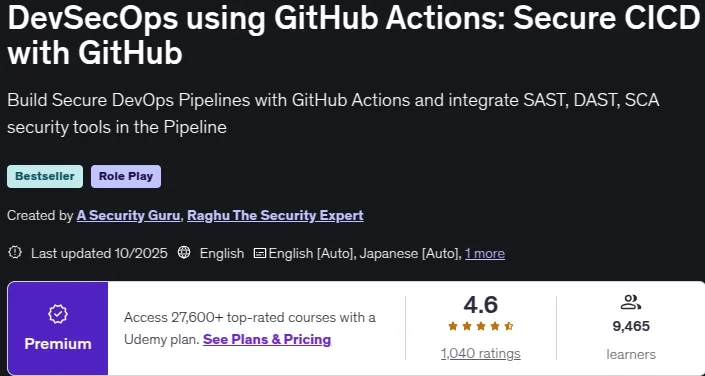Open See Plans & Pricing link
Screen dimensions: 705x376
tap(267, 339)
